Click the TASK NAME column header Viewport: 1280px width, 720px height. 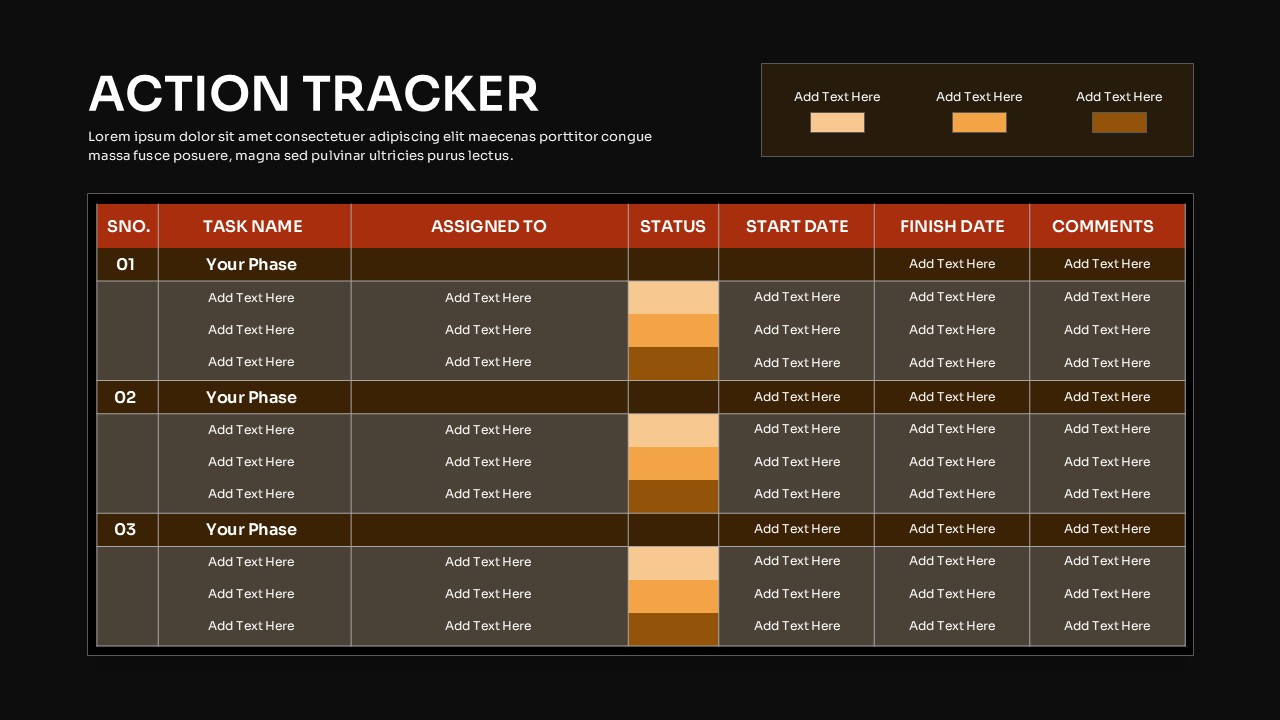(x=254, y=226)
